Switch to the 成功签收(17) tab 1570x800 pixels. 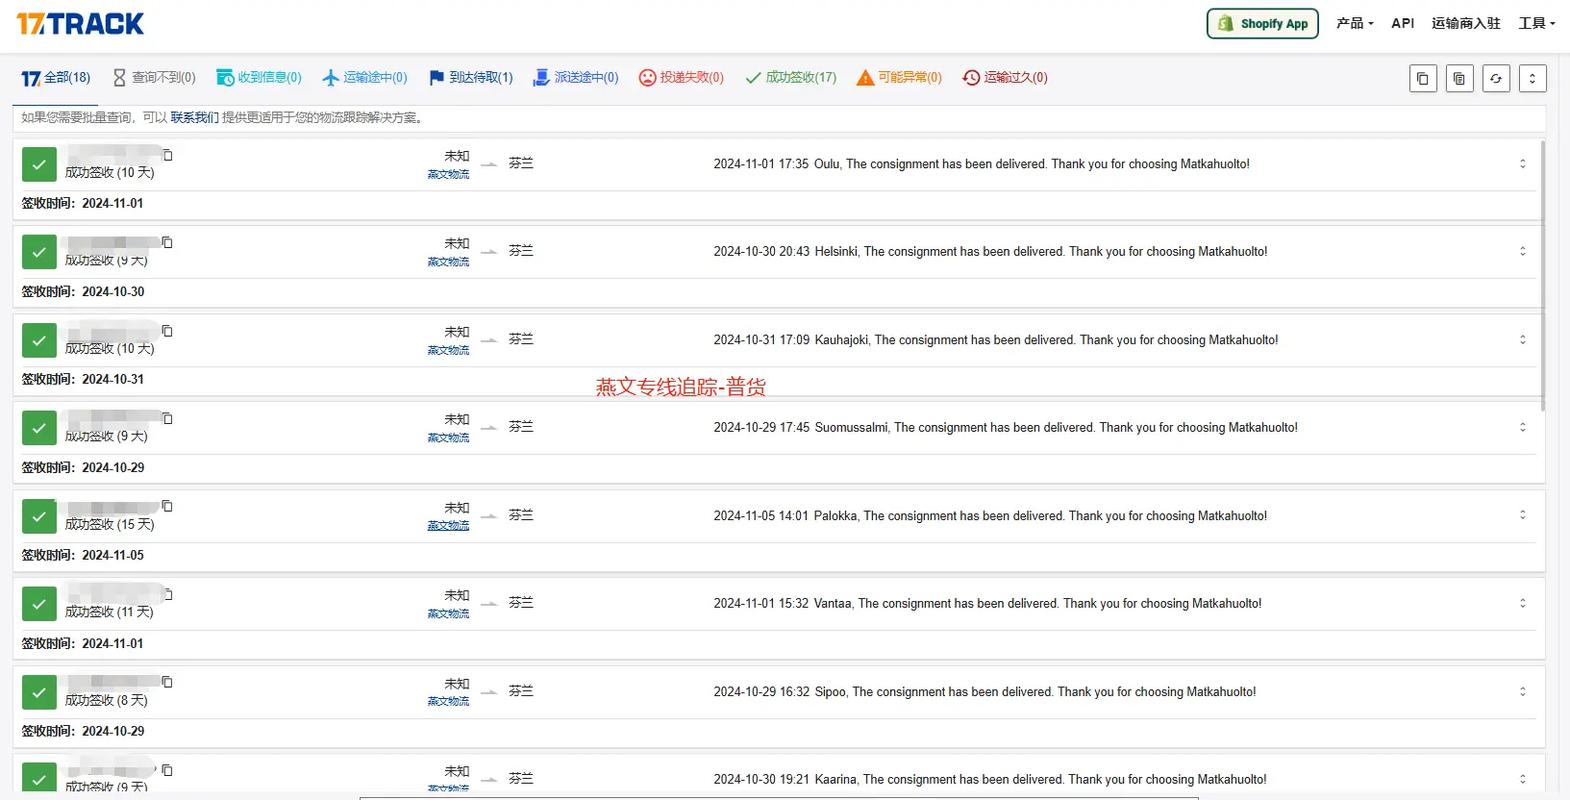(x=791, y=77)
